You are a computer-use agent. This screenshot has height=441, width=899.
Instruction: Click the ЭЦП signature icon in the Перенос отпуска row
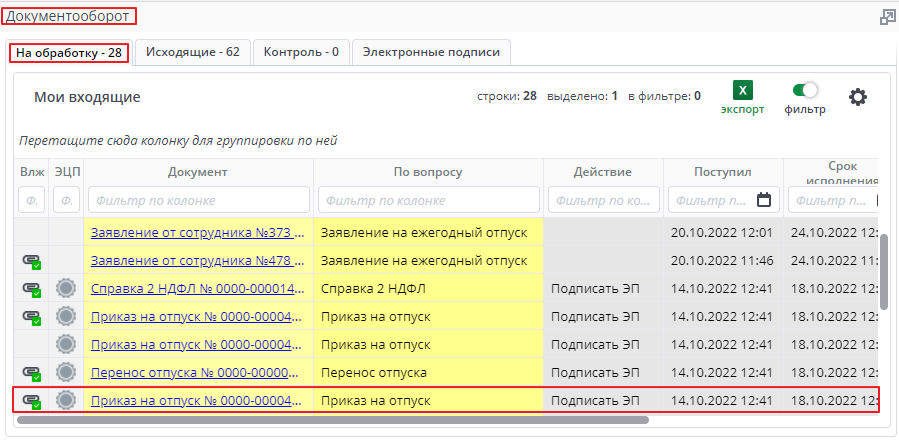[x=67, y=372]
